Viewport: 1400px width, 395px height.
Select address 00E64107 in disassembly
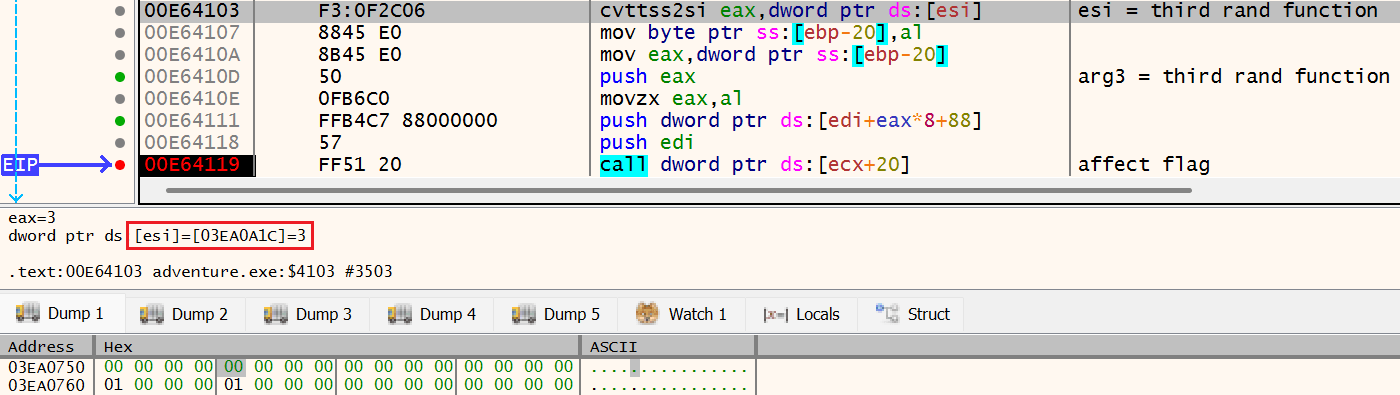tap(192, 33)
